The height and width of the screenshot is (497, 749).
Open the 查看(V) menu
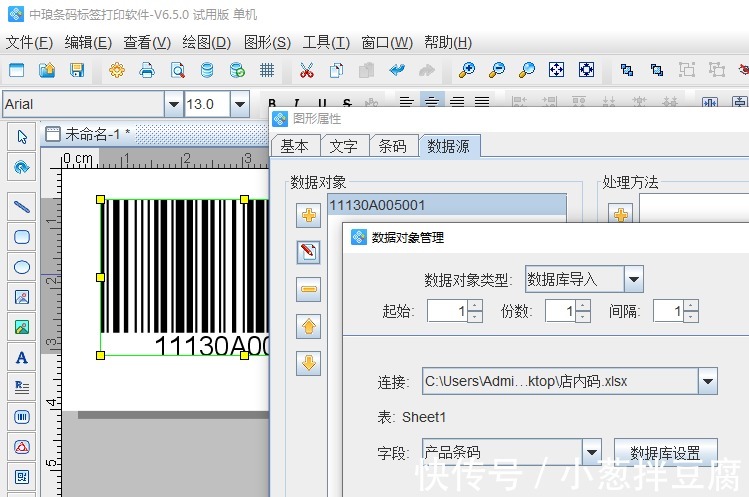point(147,43)
